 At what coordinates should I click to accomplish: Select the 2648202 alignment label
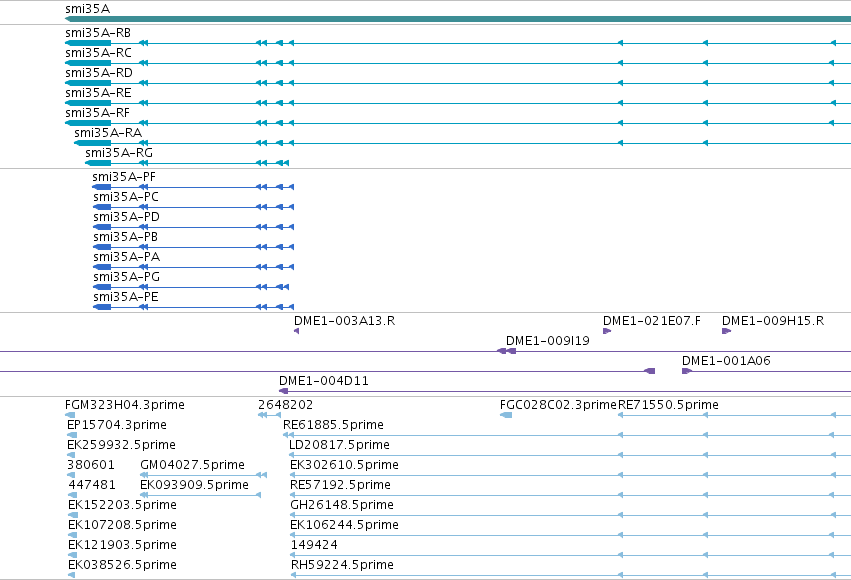tap(285, 405)
